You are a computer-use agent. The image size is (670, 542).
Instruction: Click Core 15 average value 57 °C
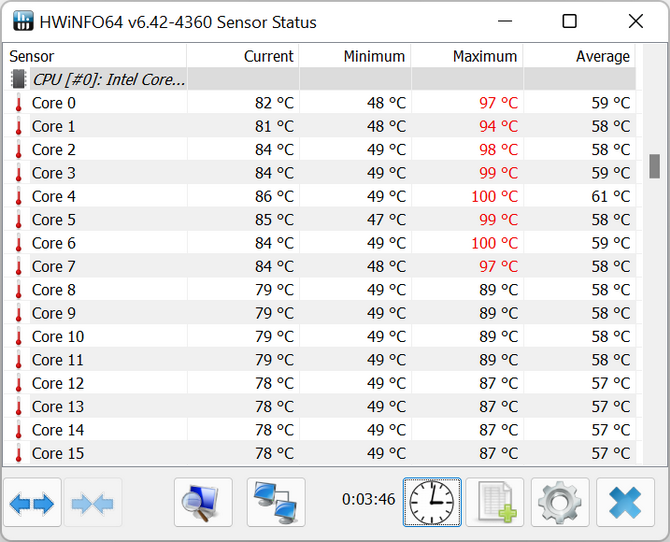click(x=611, y=454)
